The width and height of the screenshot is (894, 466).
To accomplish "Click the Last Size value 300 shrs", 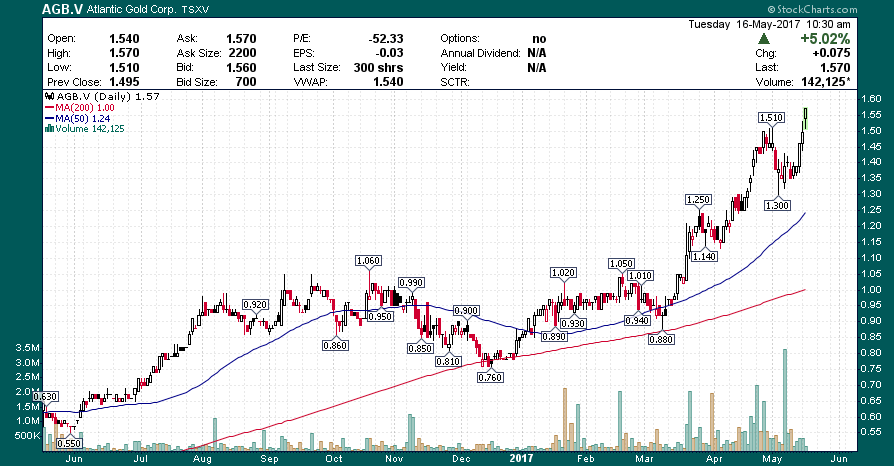I will coord(378,67).
